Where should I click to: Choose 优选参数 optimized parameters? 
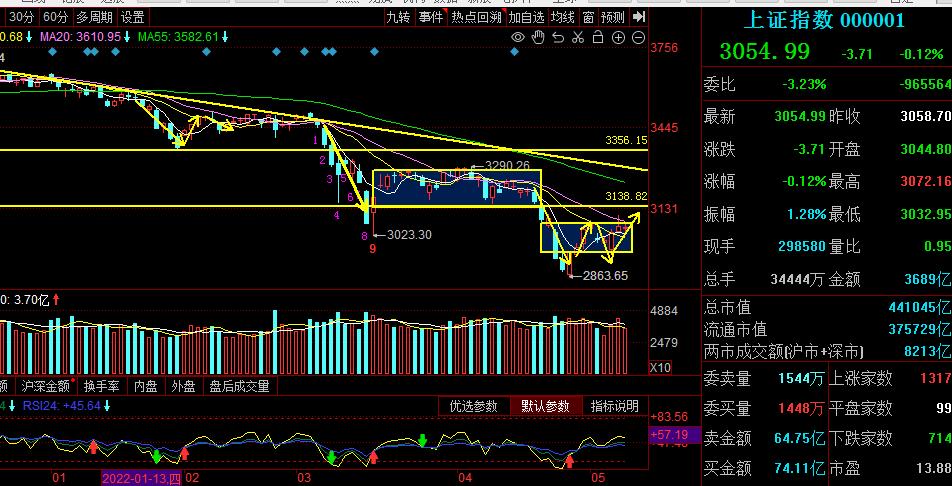coord(474,406)
